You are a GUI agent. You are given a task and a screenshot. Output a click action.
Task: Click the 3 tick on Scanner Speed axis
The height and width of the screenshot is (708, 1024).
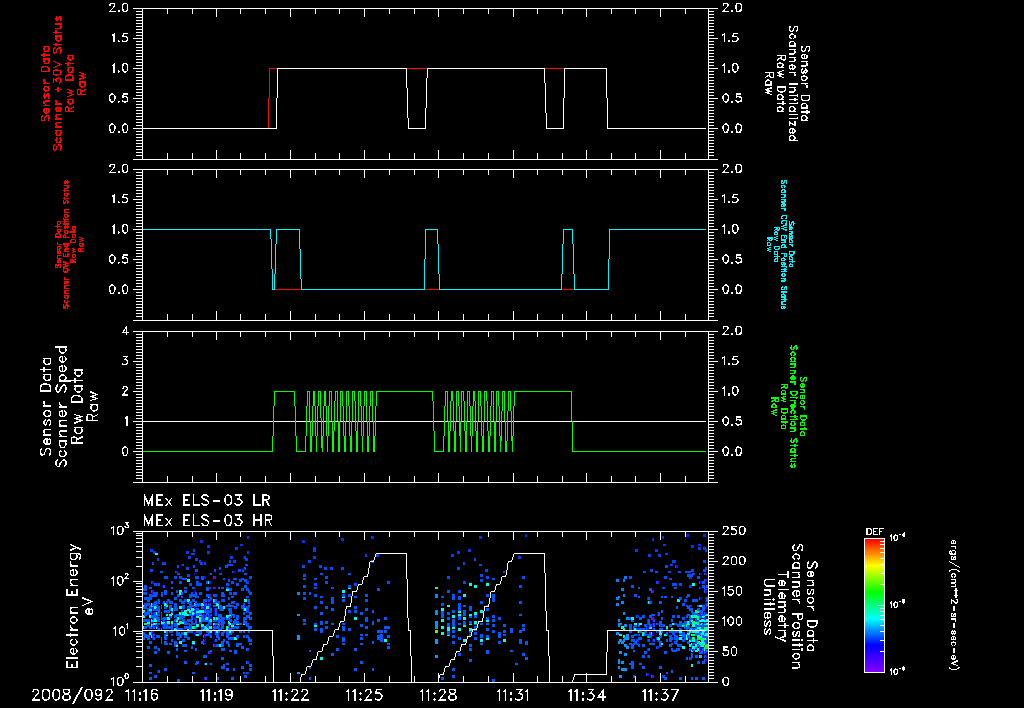(125, 361)
